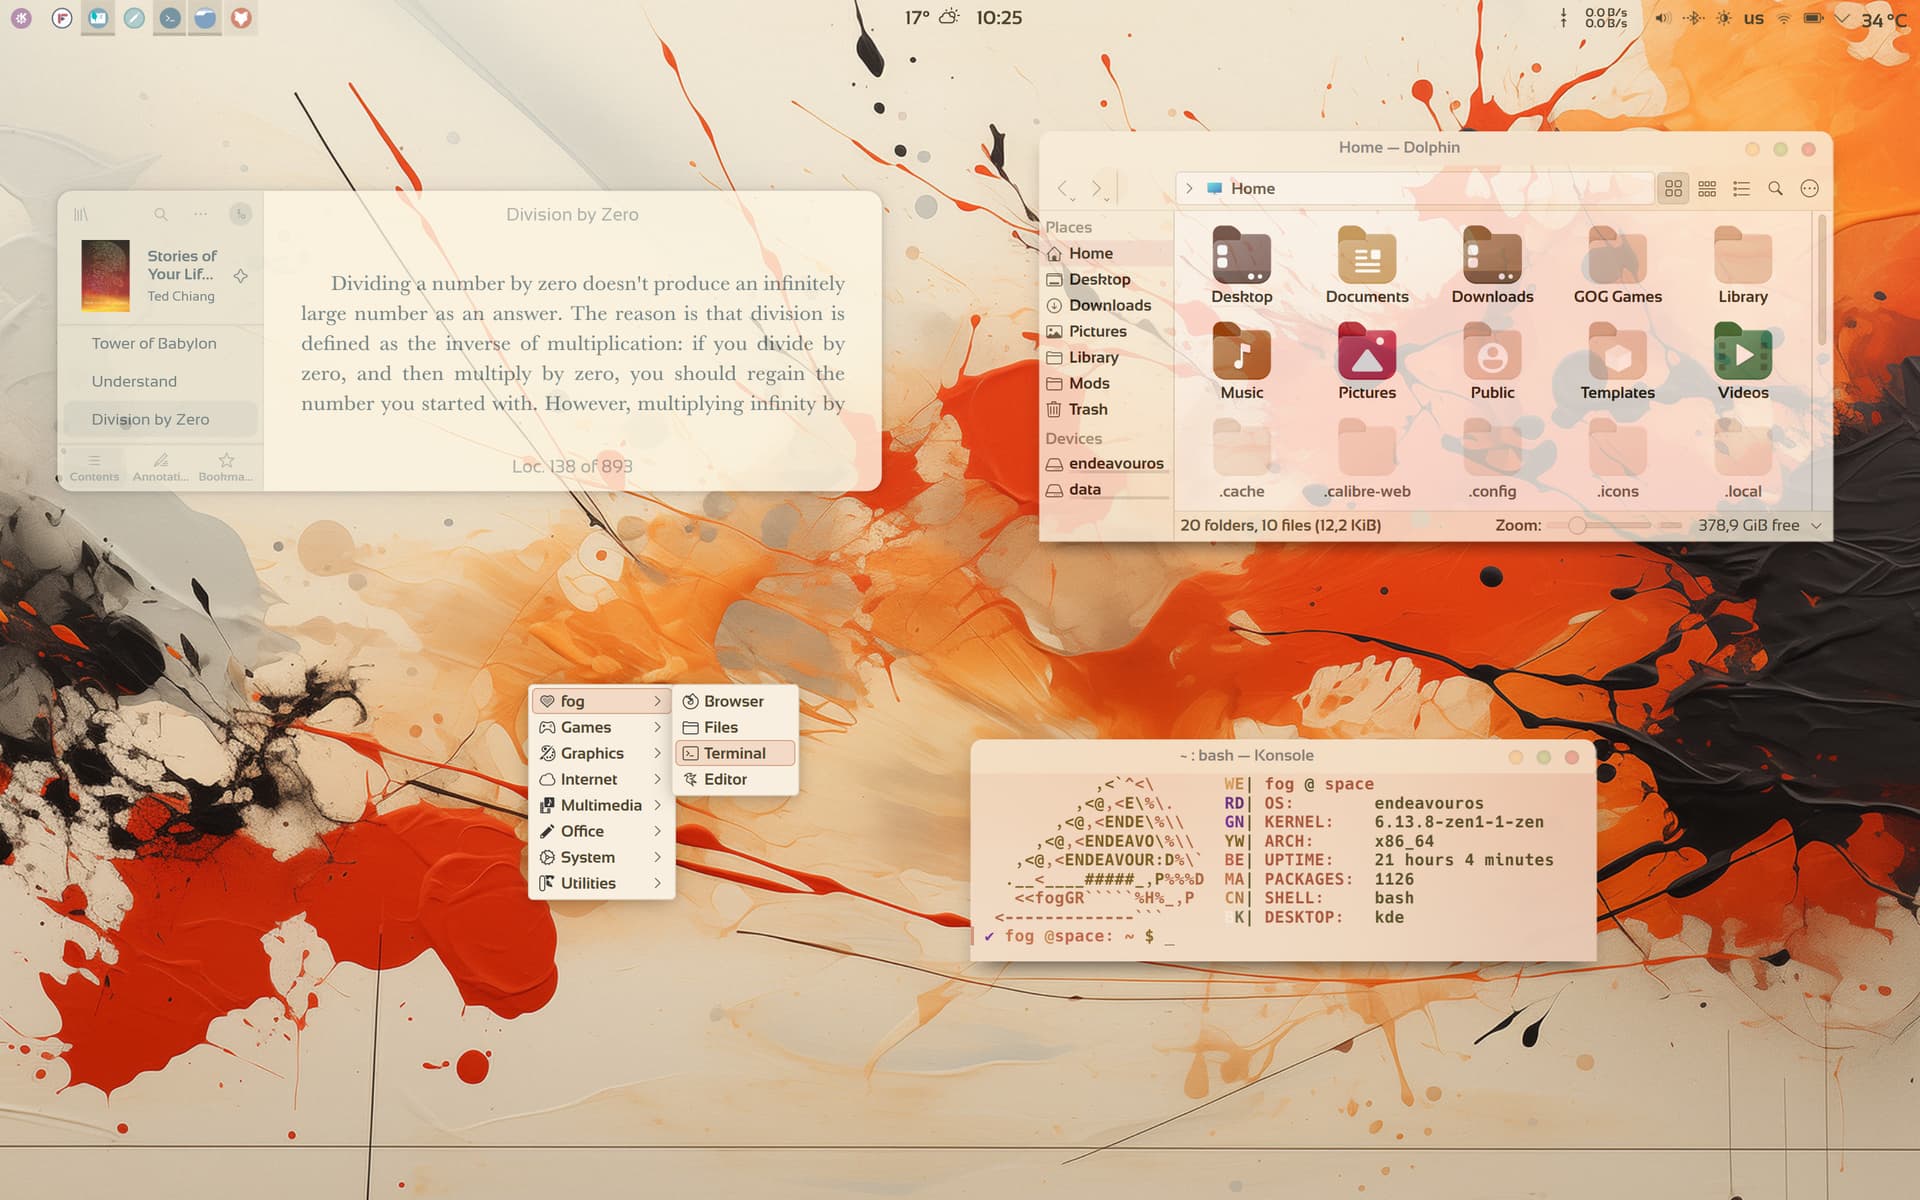The height and width of the screenshot is (1200, 1920).
Task: Switch to the Bookmarks tab
Action: coord(226,467)
